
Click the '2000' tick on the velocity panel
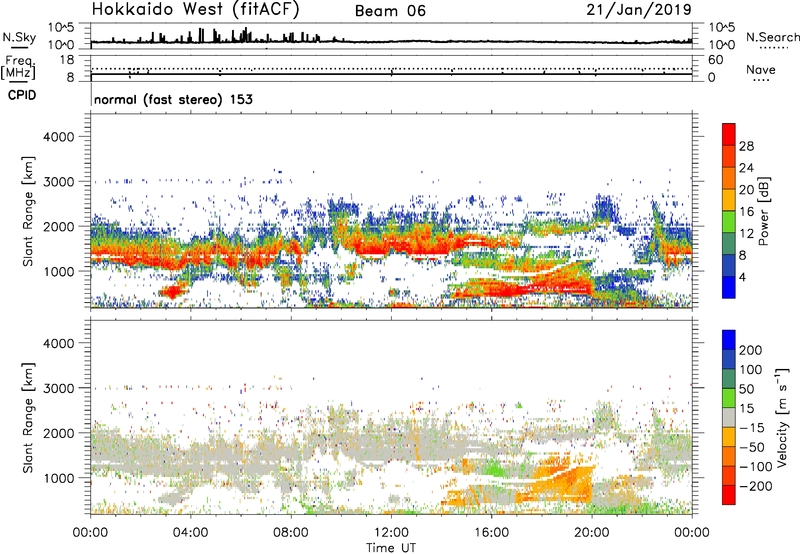pyautogui.click(x=59, y=433)
